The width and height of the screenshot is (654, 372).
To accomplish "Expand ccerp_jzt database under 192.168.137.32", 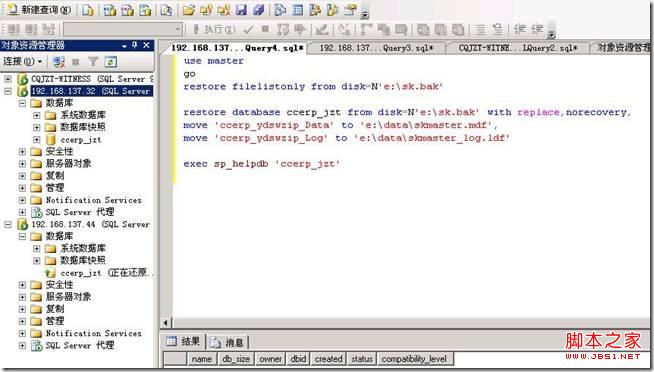I will [37, 140].
